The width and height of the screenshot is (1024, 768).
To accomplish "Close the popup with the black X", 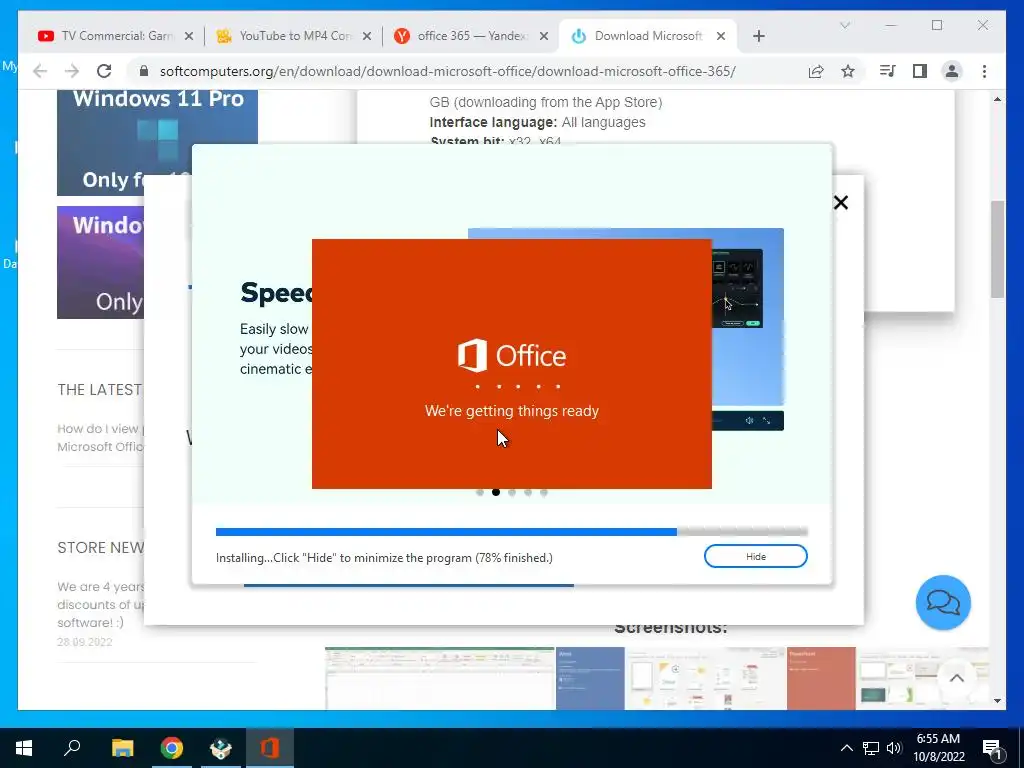I will (x=840, y=202).
